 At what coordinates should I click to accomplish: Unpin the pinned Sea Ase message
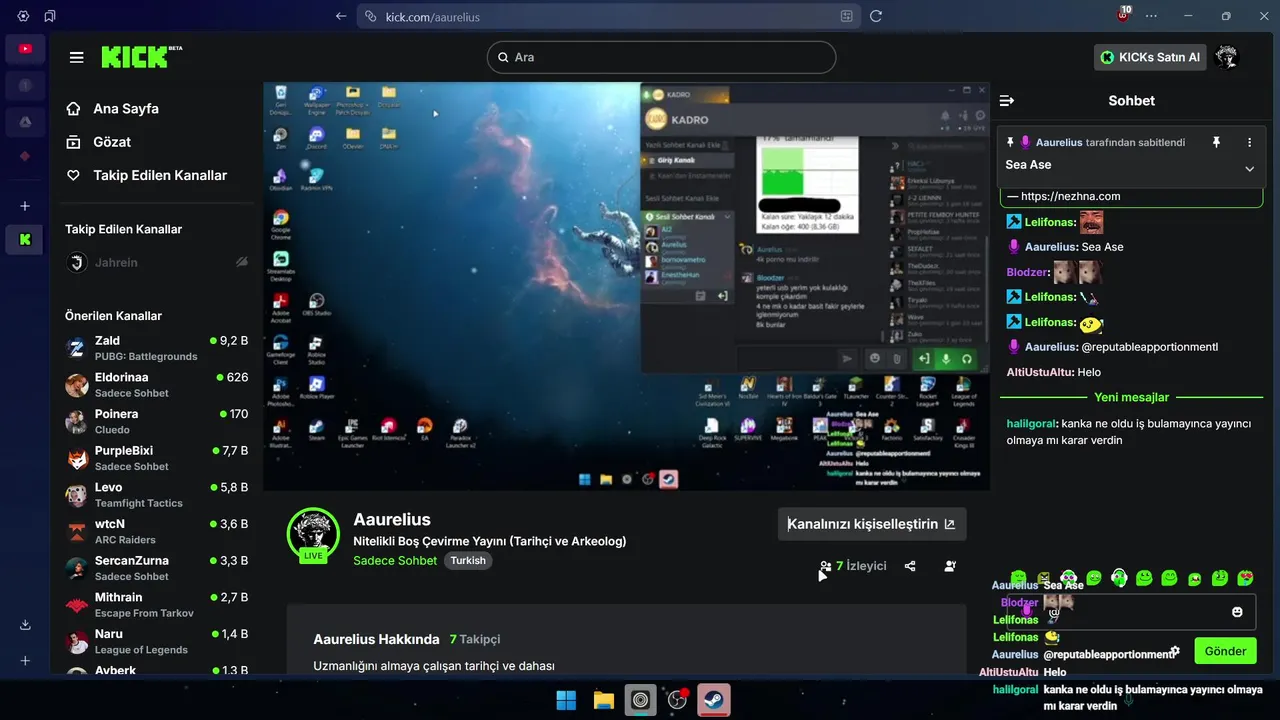pos(1216,143)
